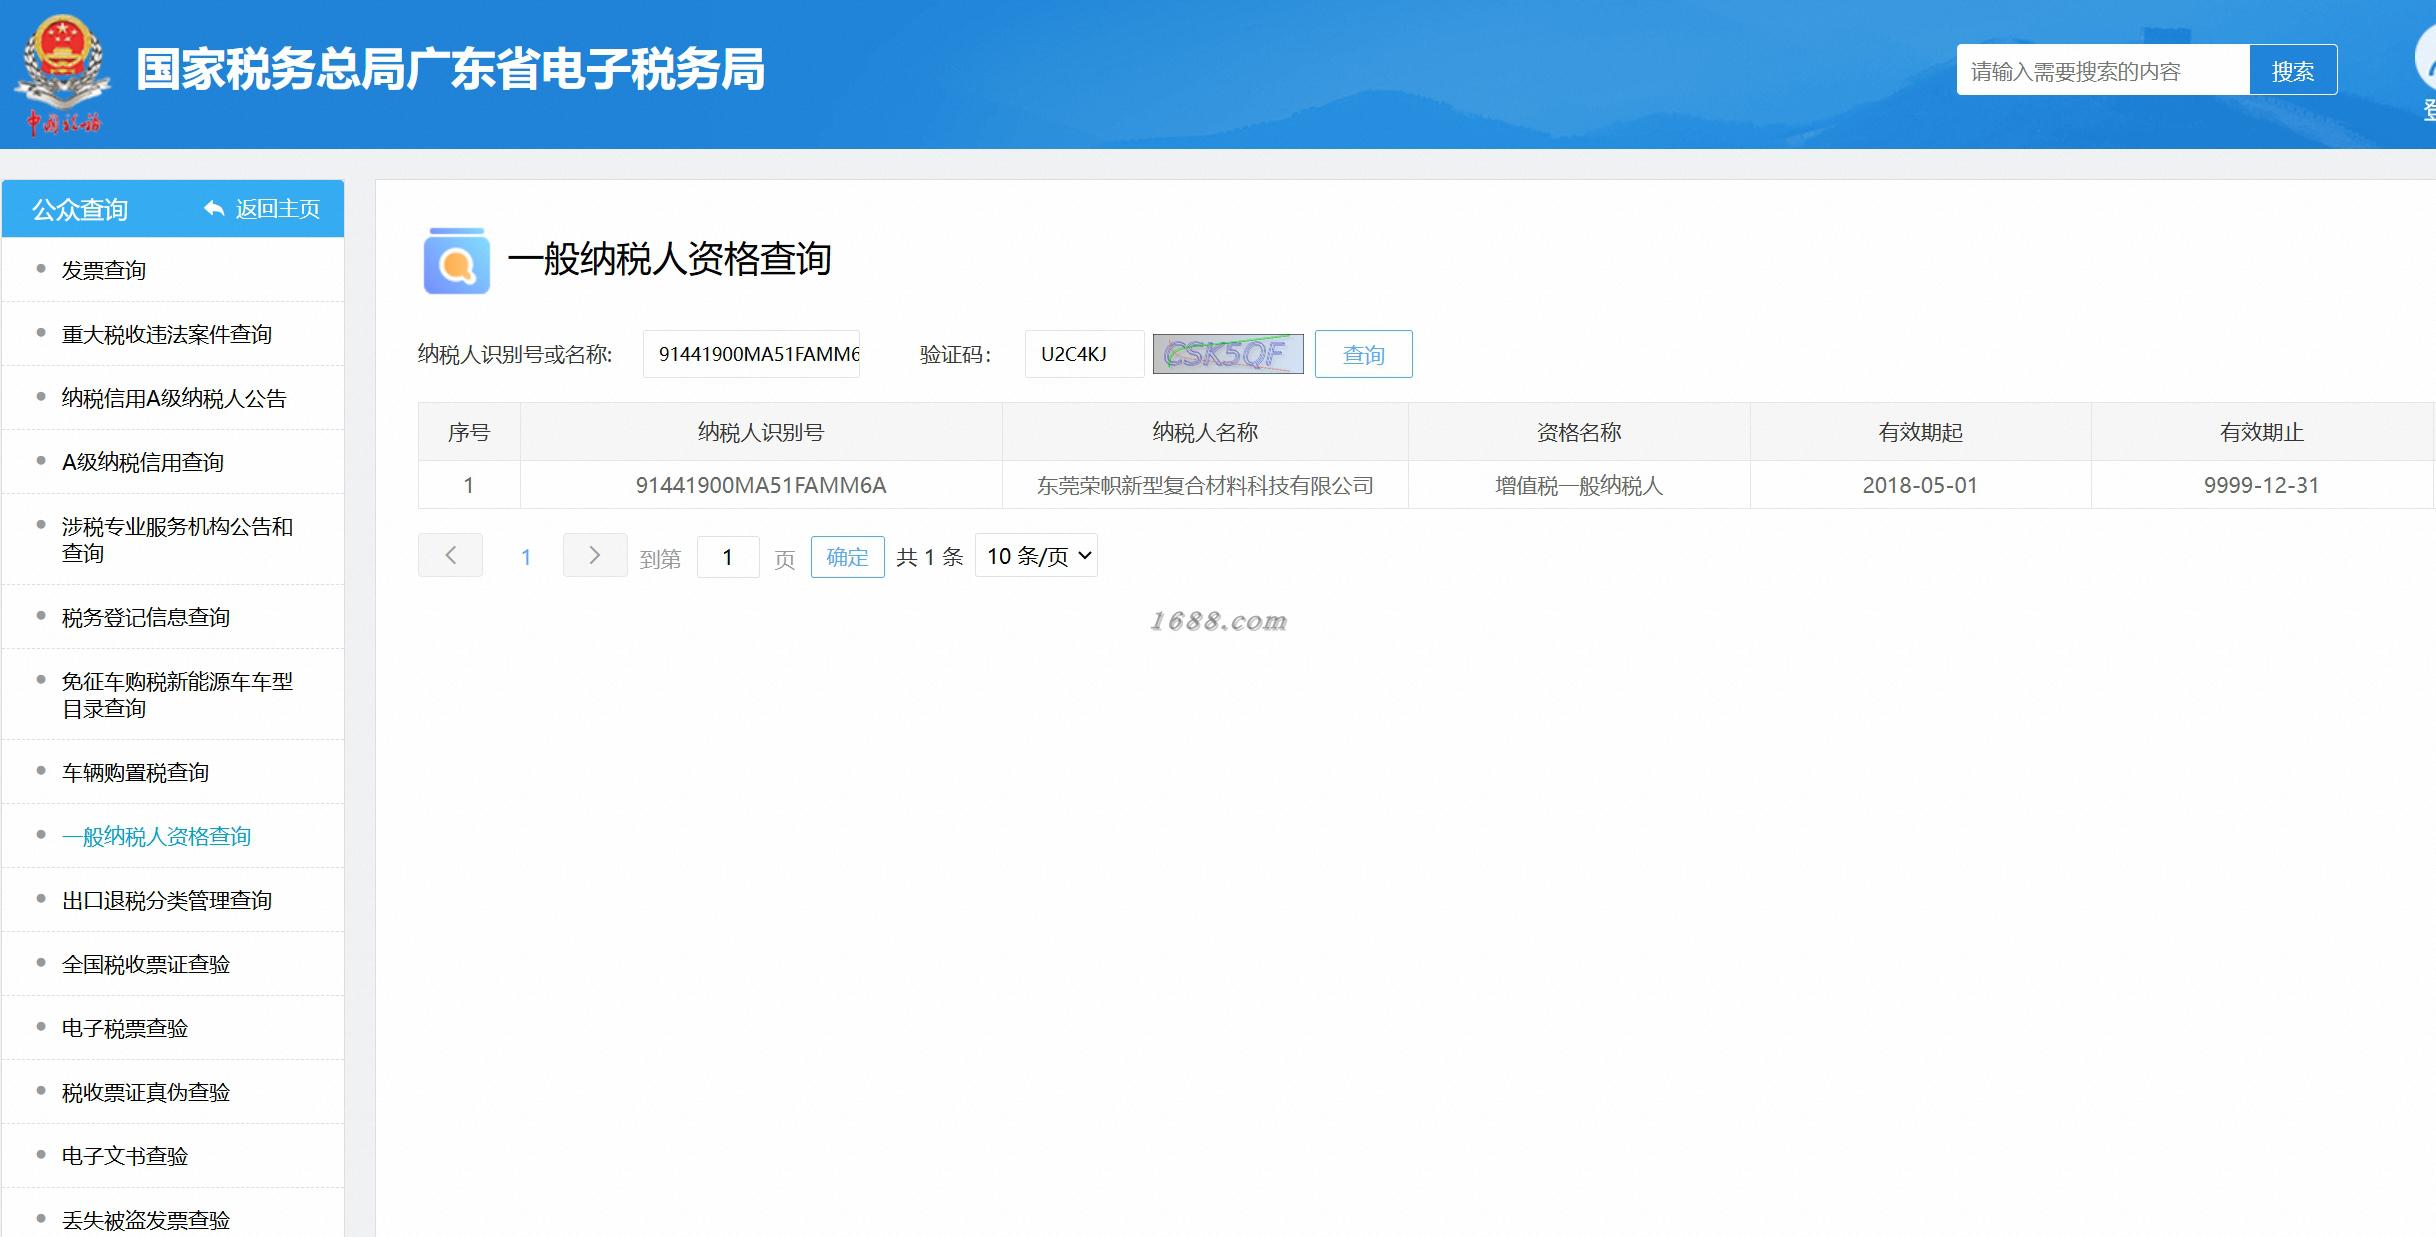Click the 2018-05-01 start date cell
This screenshot has height=1237, width=2436.
point(1920,485)
